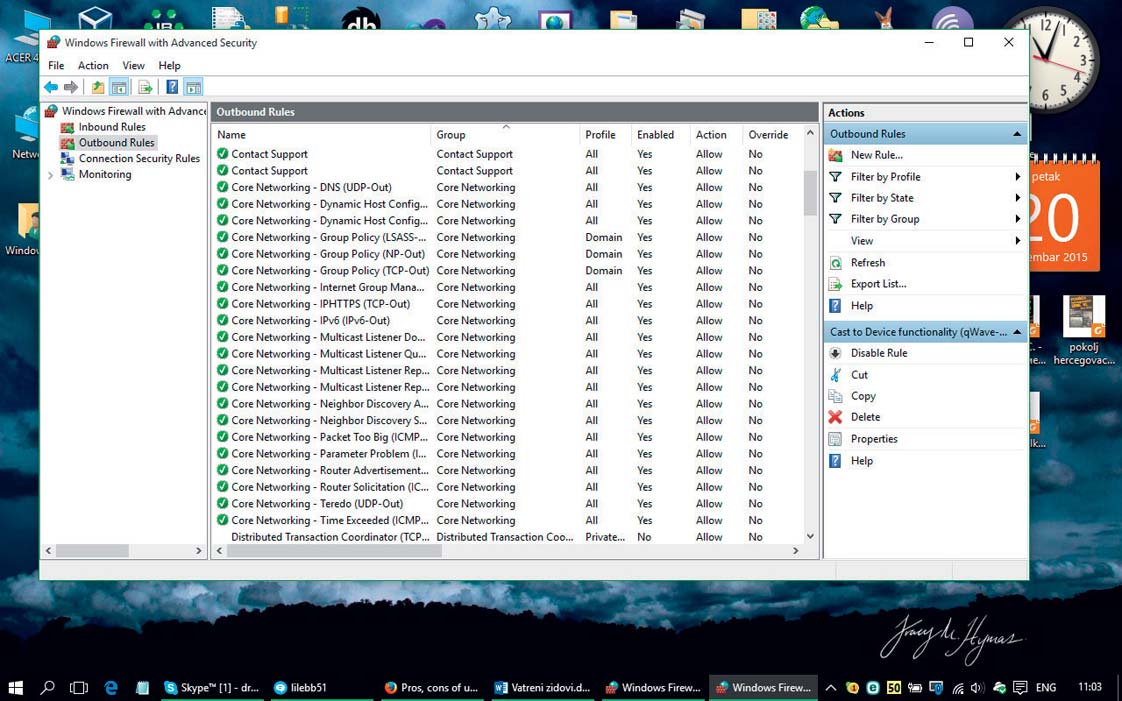
Task: Toggle Show/Hide Action Pane toolbar icon
Action: coord(193,87)
